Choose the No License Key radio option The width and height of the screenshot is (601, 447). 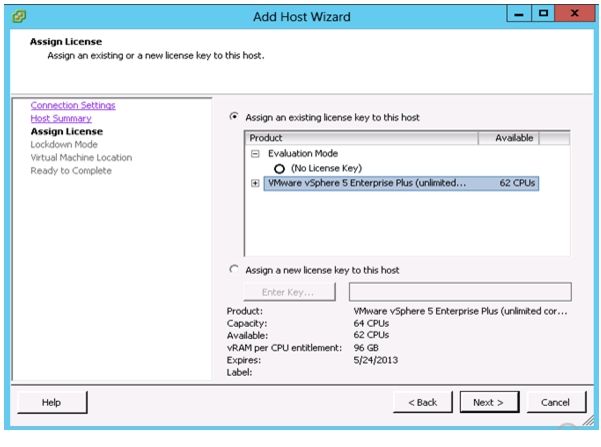coord(279,168)
